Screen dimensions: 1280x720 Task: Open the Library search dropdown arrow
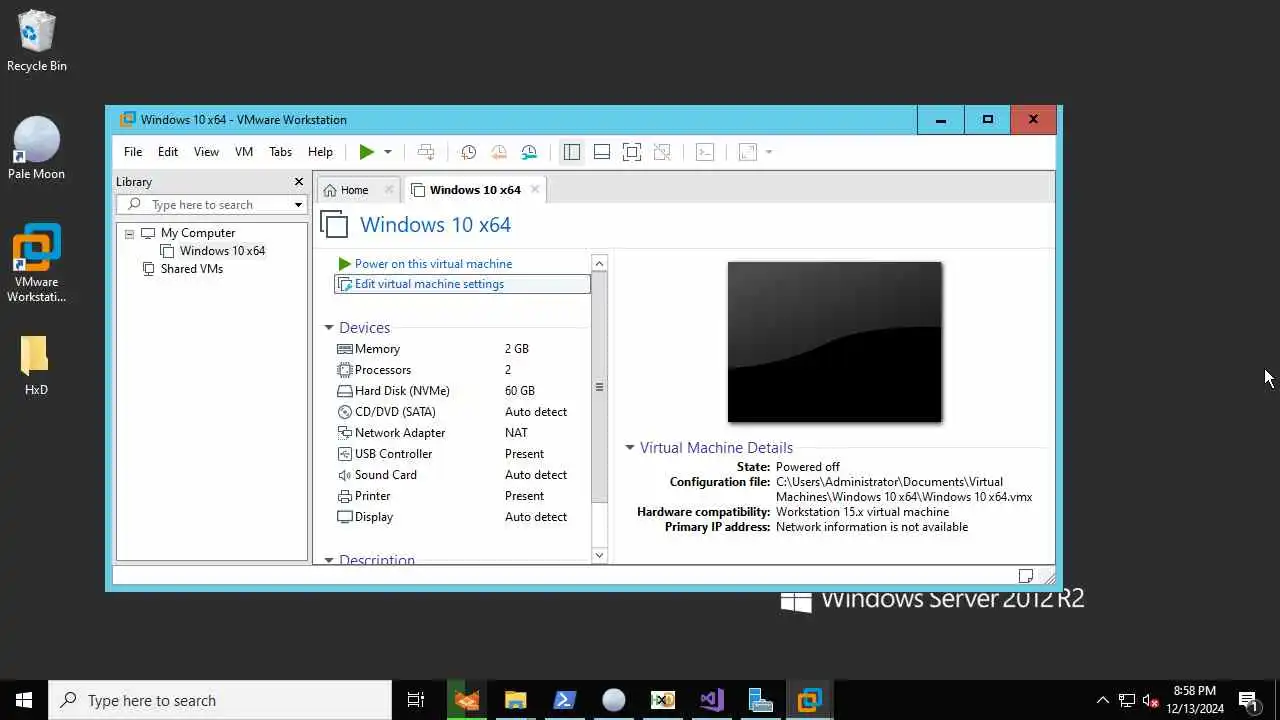(298, 205)
